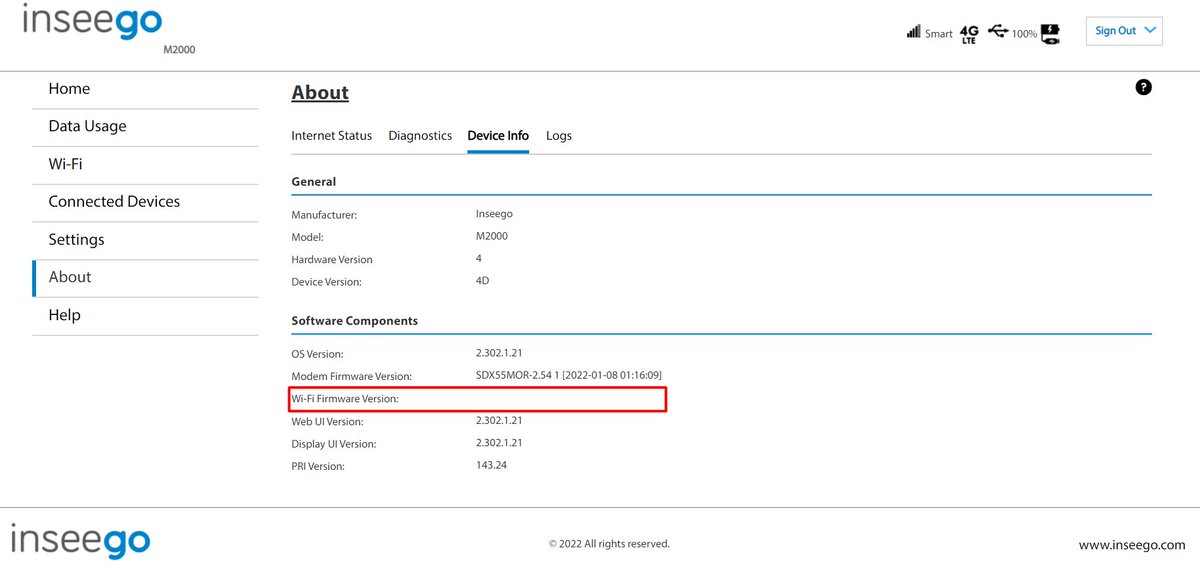The image size is (1200, 565).
Task: Click the General section heading
Action: pos(313,182)
